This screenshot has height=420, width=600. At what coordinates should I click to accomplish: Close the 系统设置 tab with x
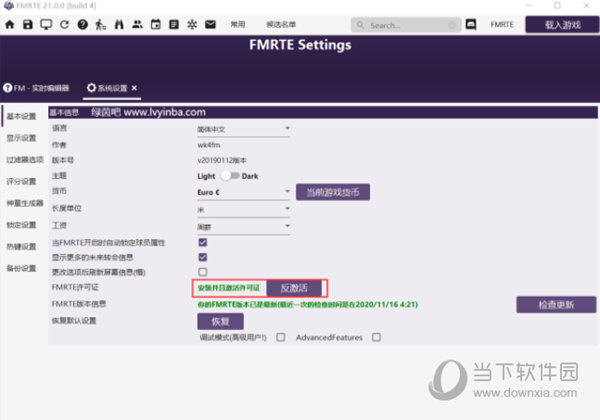pos(134,88)
